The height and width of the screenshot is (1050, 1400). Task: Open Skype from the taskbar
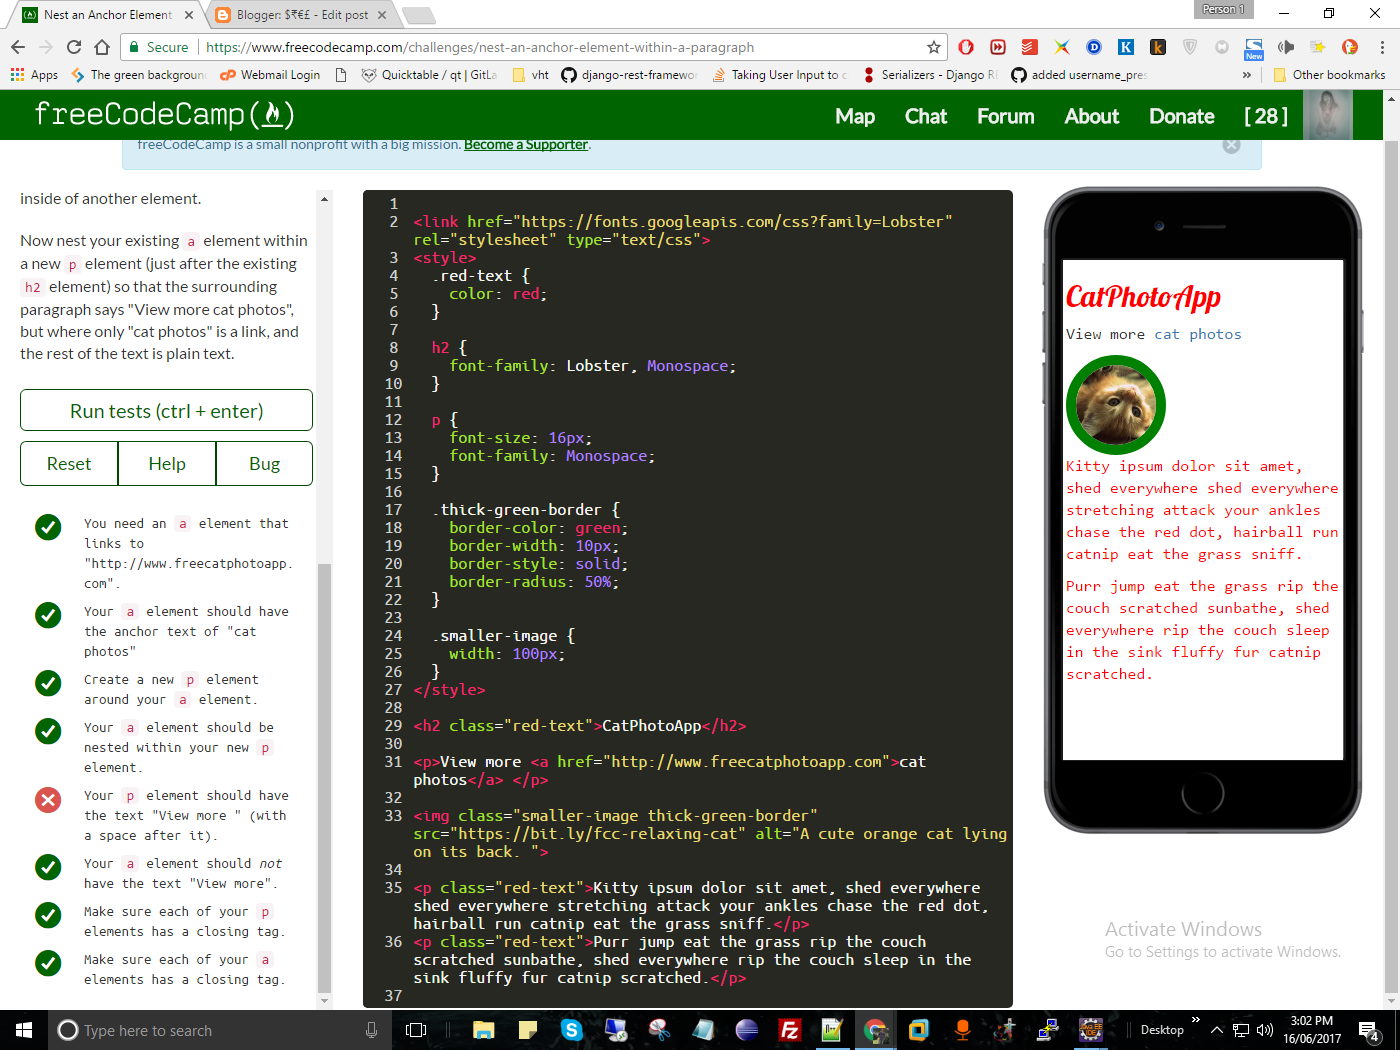click(x=572, y=1031)
